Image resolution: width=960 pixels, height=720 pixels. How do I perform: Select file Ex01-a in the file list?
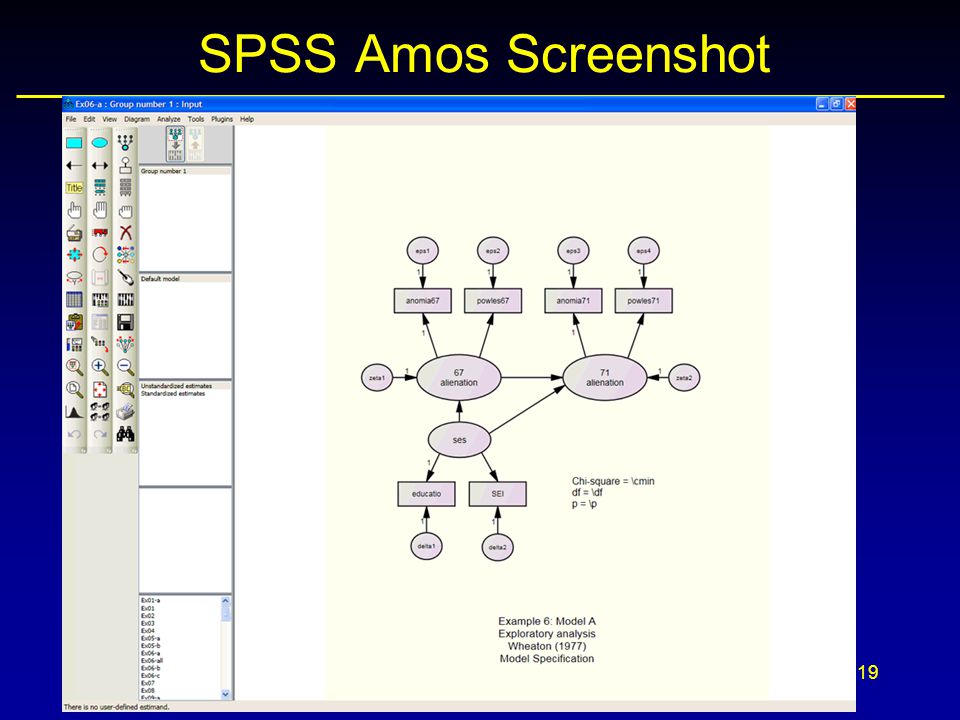(x=150, y=601)
